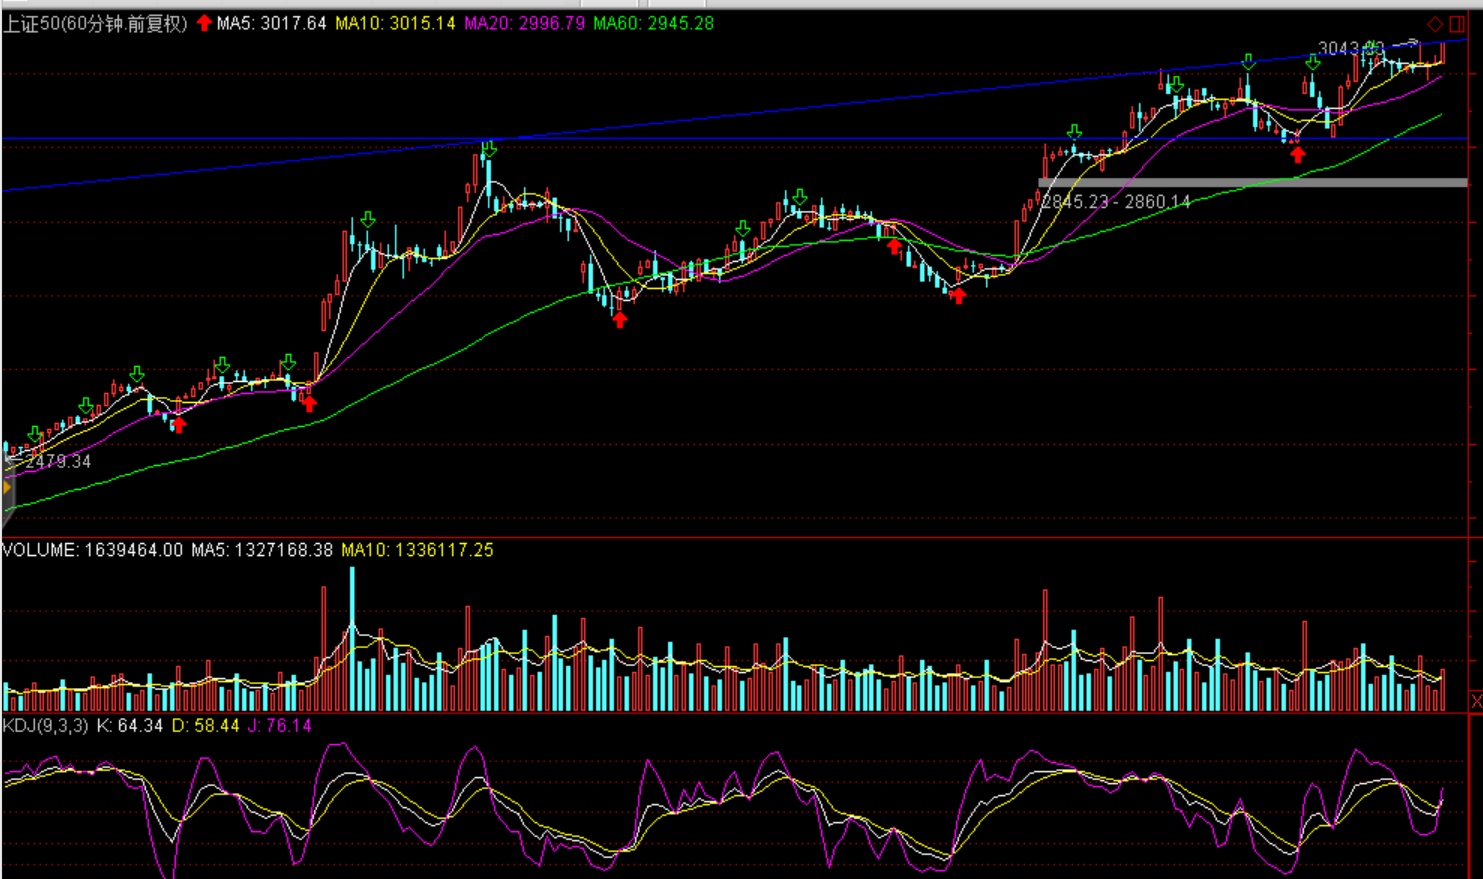Select the magenta MA20: 2996.79 label

[524, 23]
